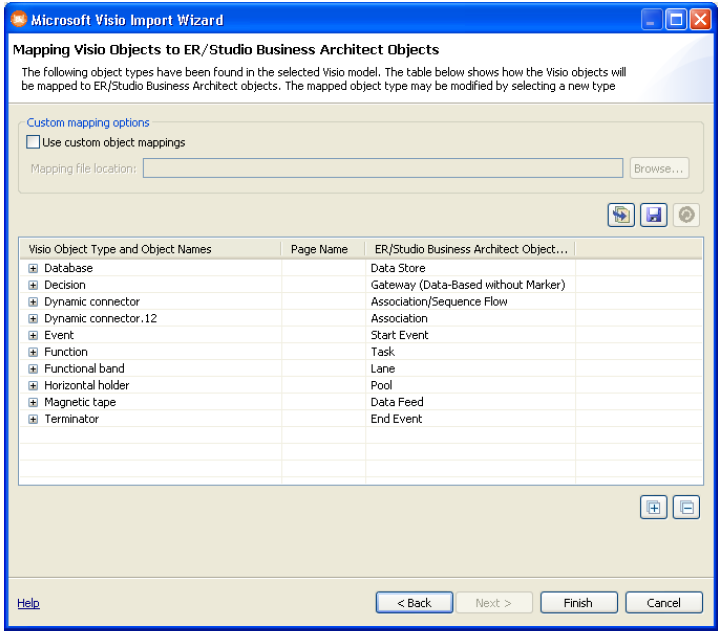Screen dimensions: 719x634
Task: Select the Function tree item label
Action: (66, 352)
